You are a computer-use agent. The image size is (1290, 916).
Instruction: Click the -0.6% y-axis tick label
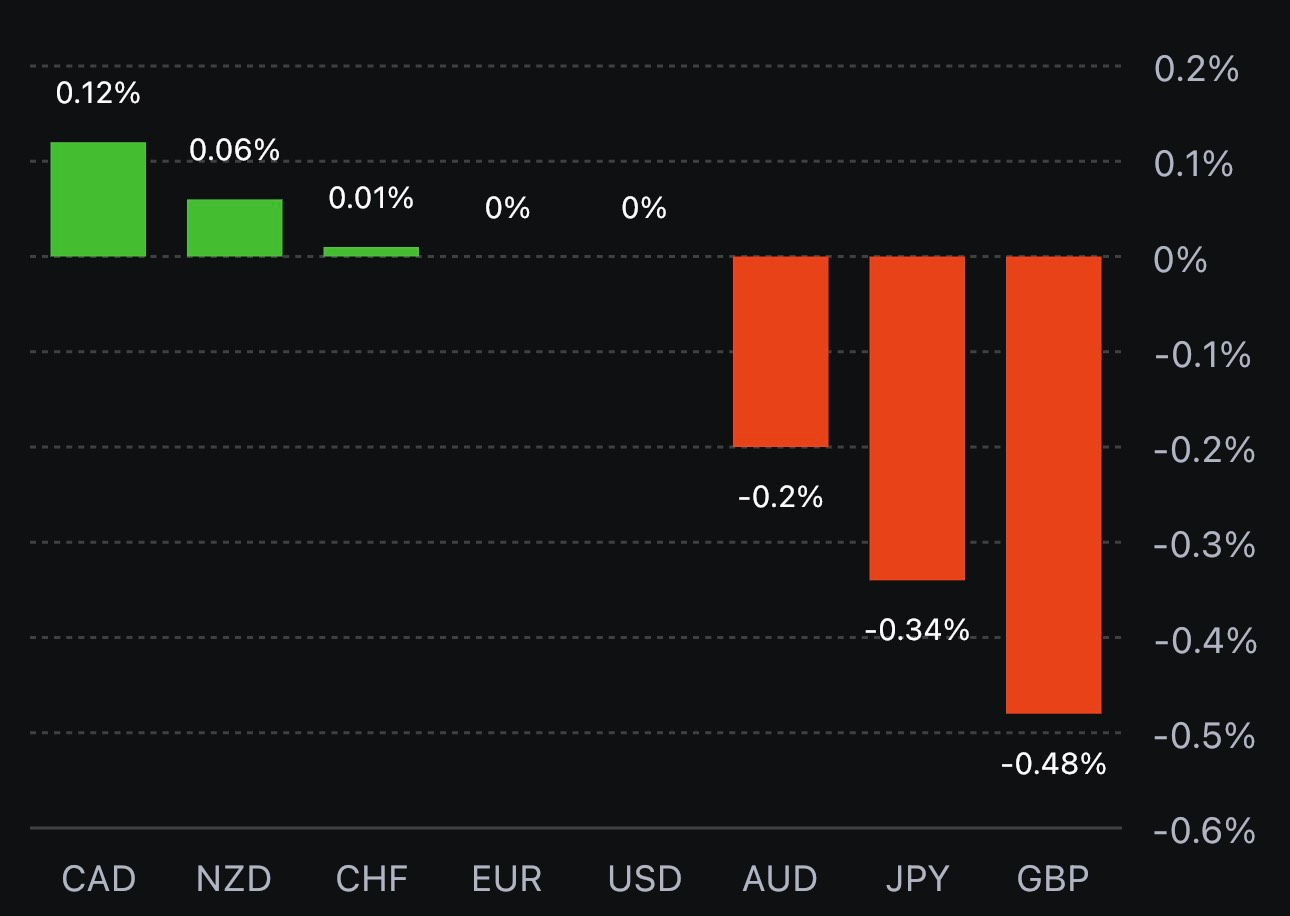click(x=1204, y=831)
